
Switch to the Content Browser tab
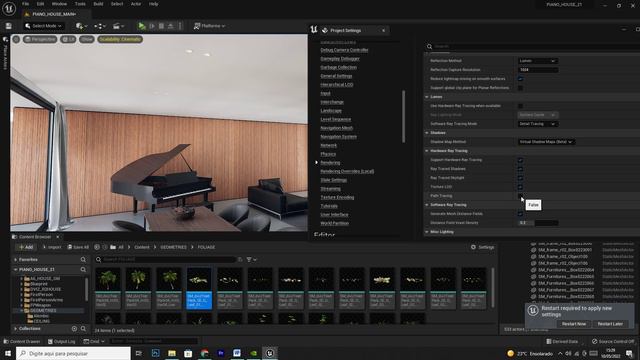pos(35,237)
